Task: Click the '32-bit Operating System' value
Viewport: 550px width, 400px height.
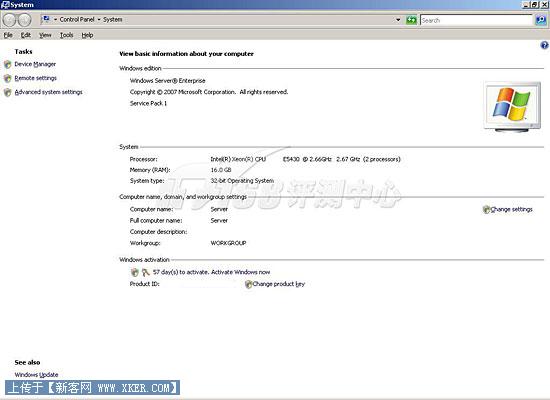Action: point(242,181)
